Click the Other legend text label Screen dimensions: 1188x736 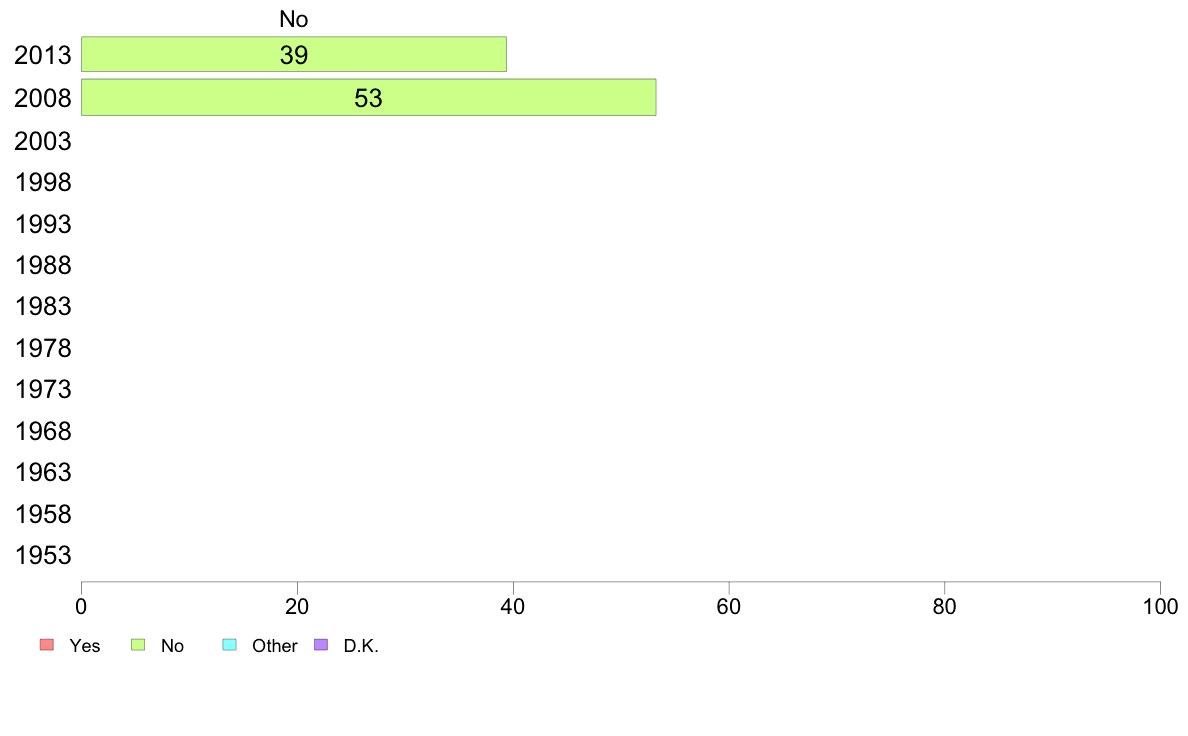[x=274, y=646]
